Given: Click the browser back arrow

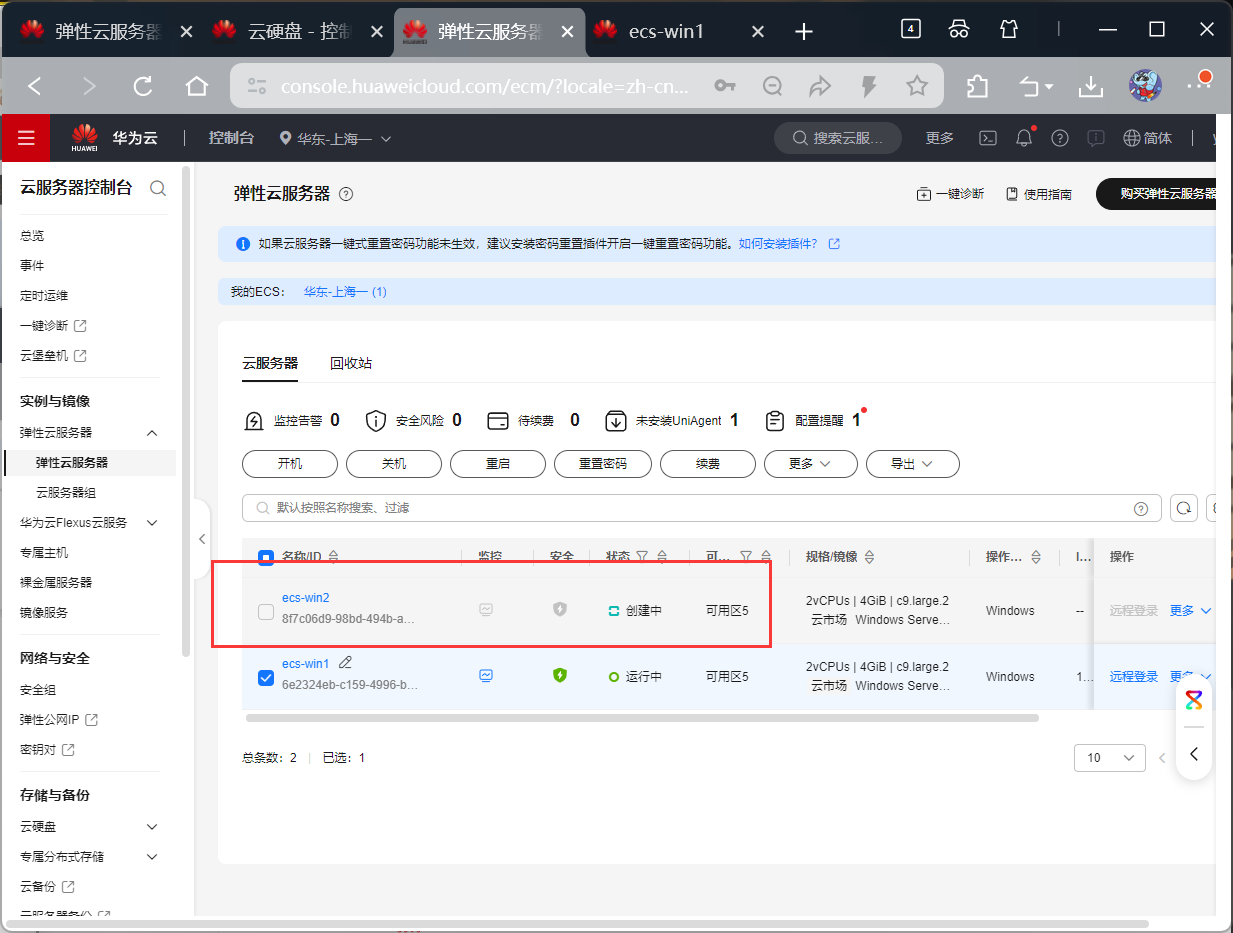Looking at the screenshot, I should click(35, 87).
